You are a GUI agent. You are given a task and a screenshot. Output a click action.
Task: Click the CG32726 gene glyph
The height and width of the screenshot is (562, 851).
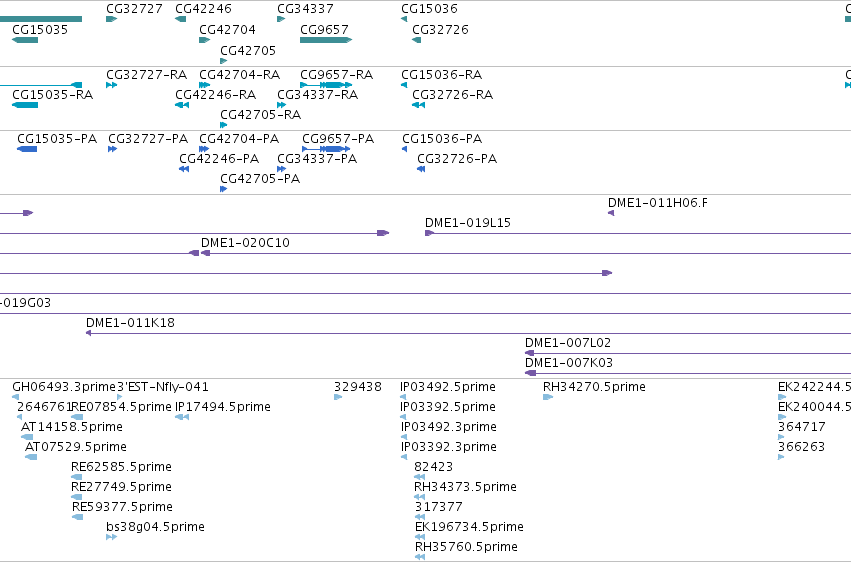point(416,40)
